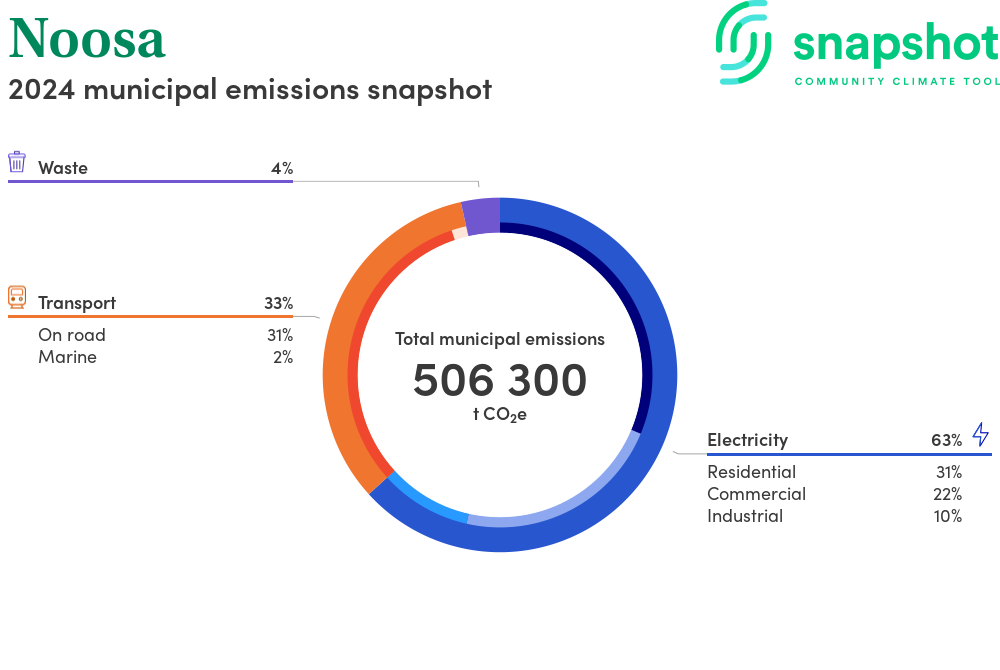Click the Waste trash bin icon
The width and height of the screenshot is (1000, 670).
[x=17, y=162]
